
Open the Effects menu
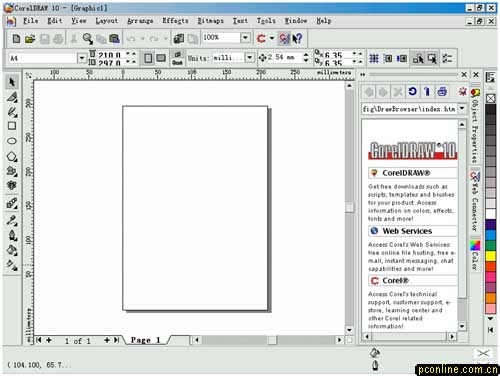click(x=175, y=21)
